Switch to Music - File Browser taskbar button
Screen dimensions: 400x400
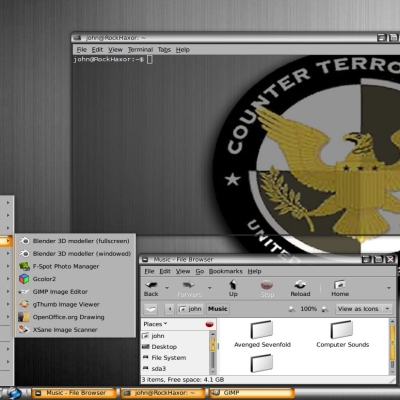click(x=74, y=393)
